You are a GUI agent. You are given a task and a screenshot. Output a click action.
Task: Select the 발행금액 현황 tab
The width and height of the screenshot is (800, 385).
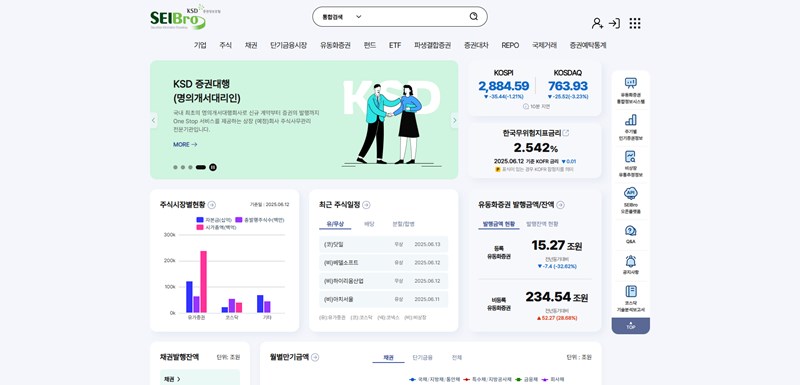pos(499,223)
